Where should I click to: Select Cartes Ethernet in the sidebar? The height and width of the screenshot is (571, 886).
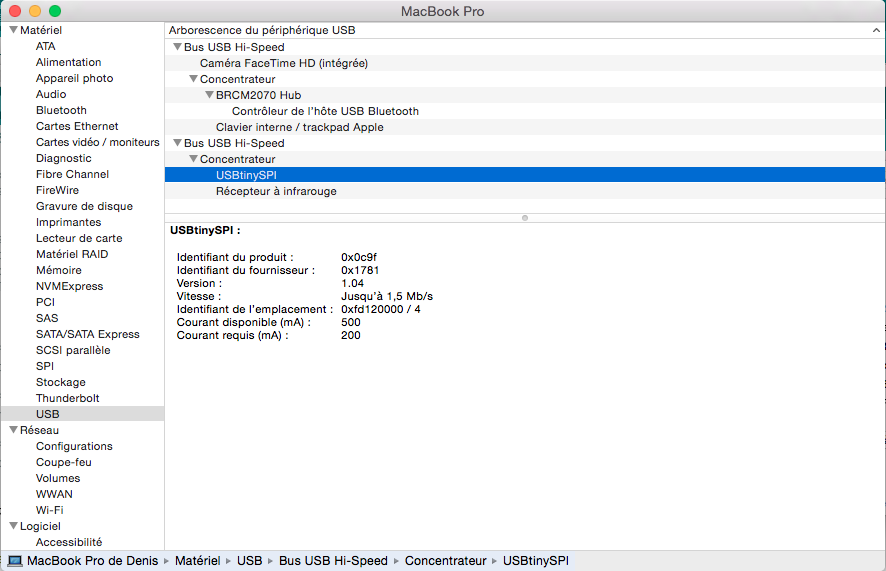coord(77,126)
